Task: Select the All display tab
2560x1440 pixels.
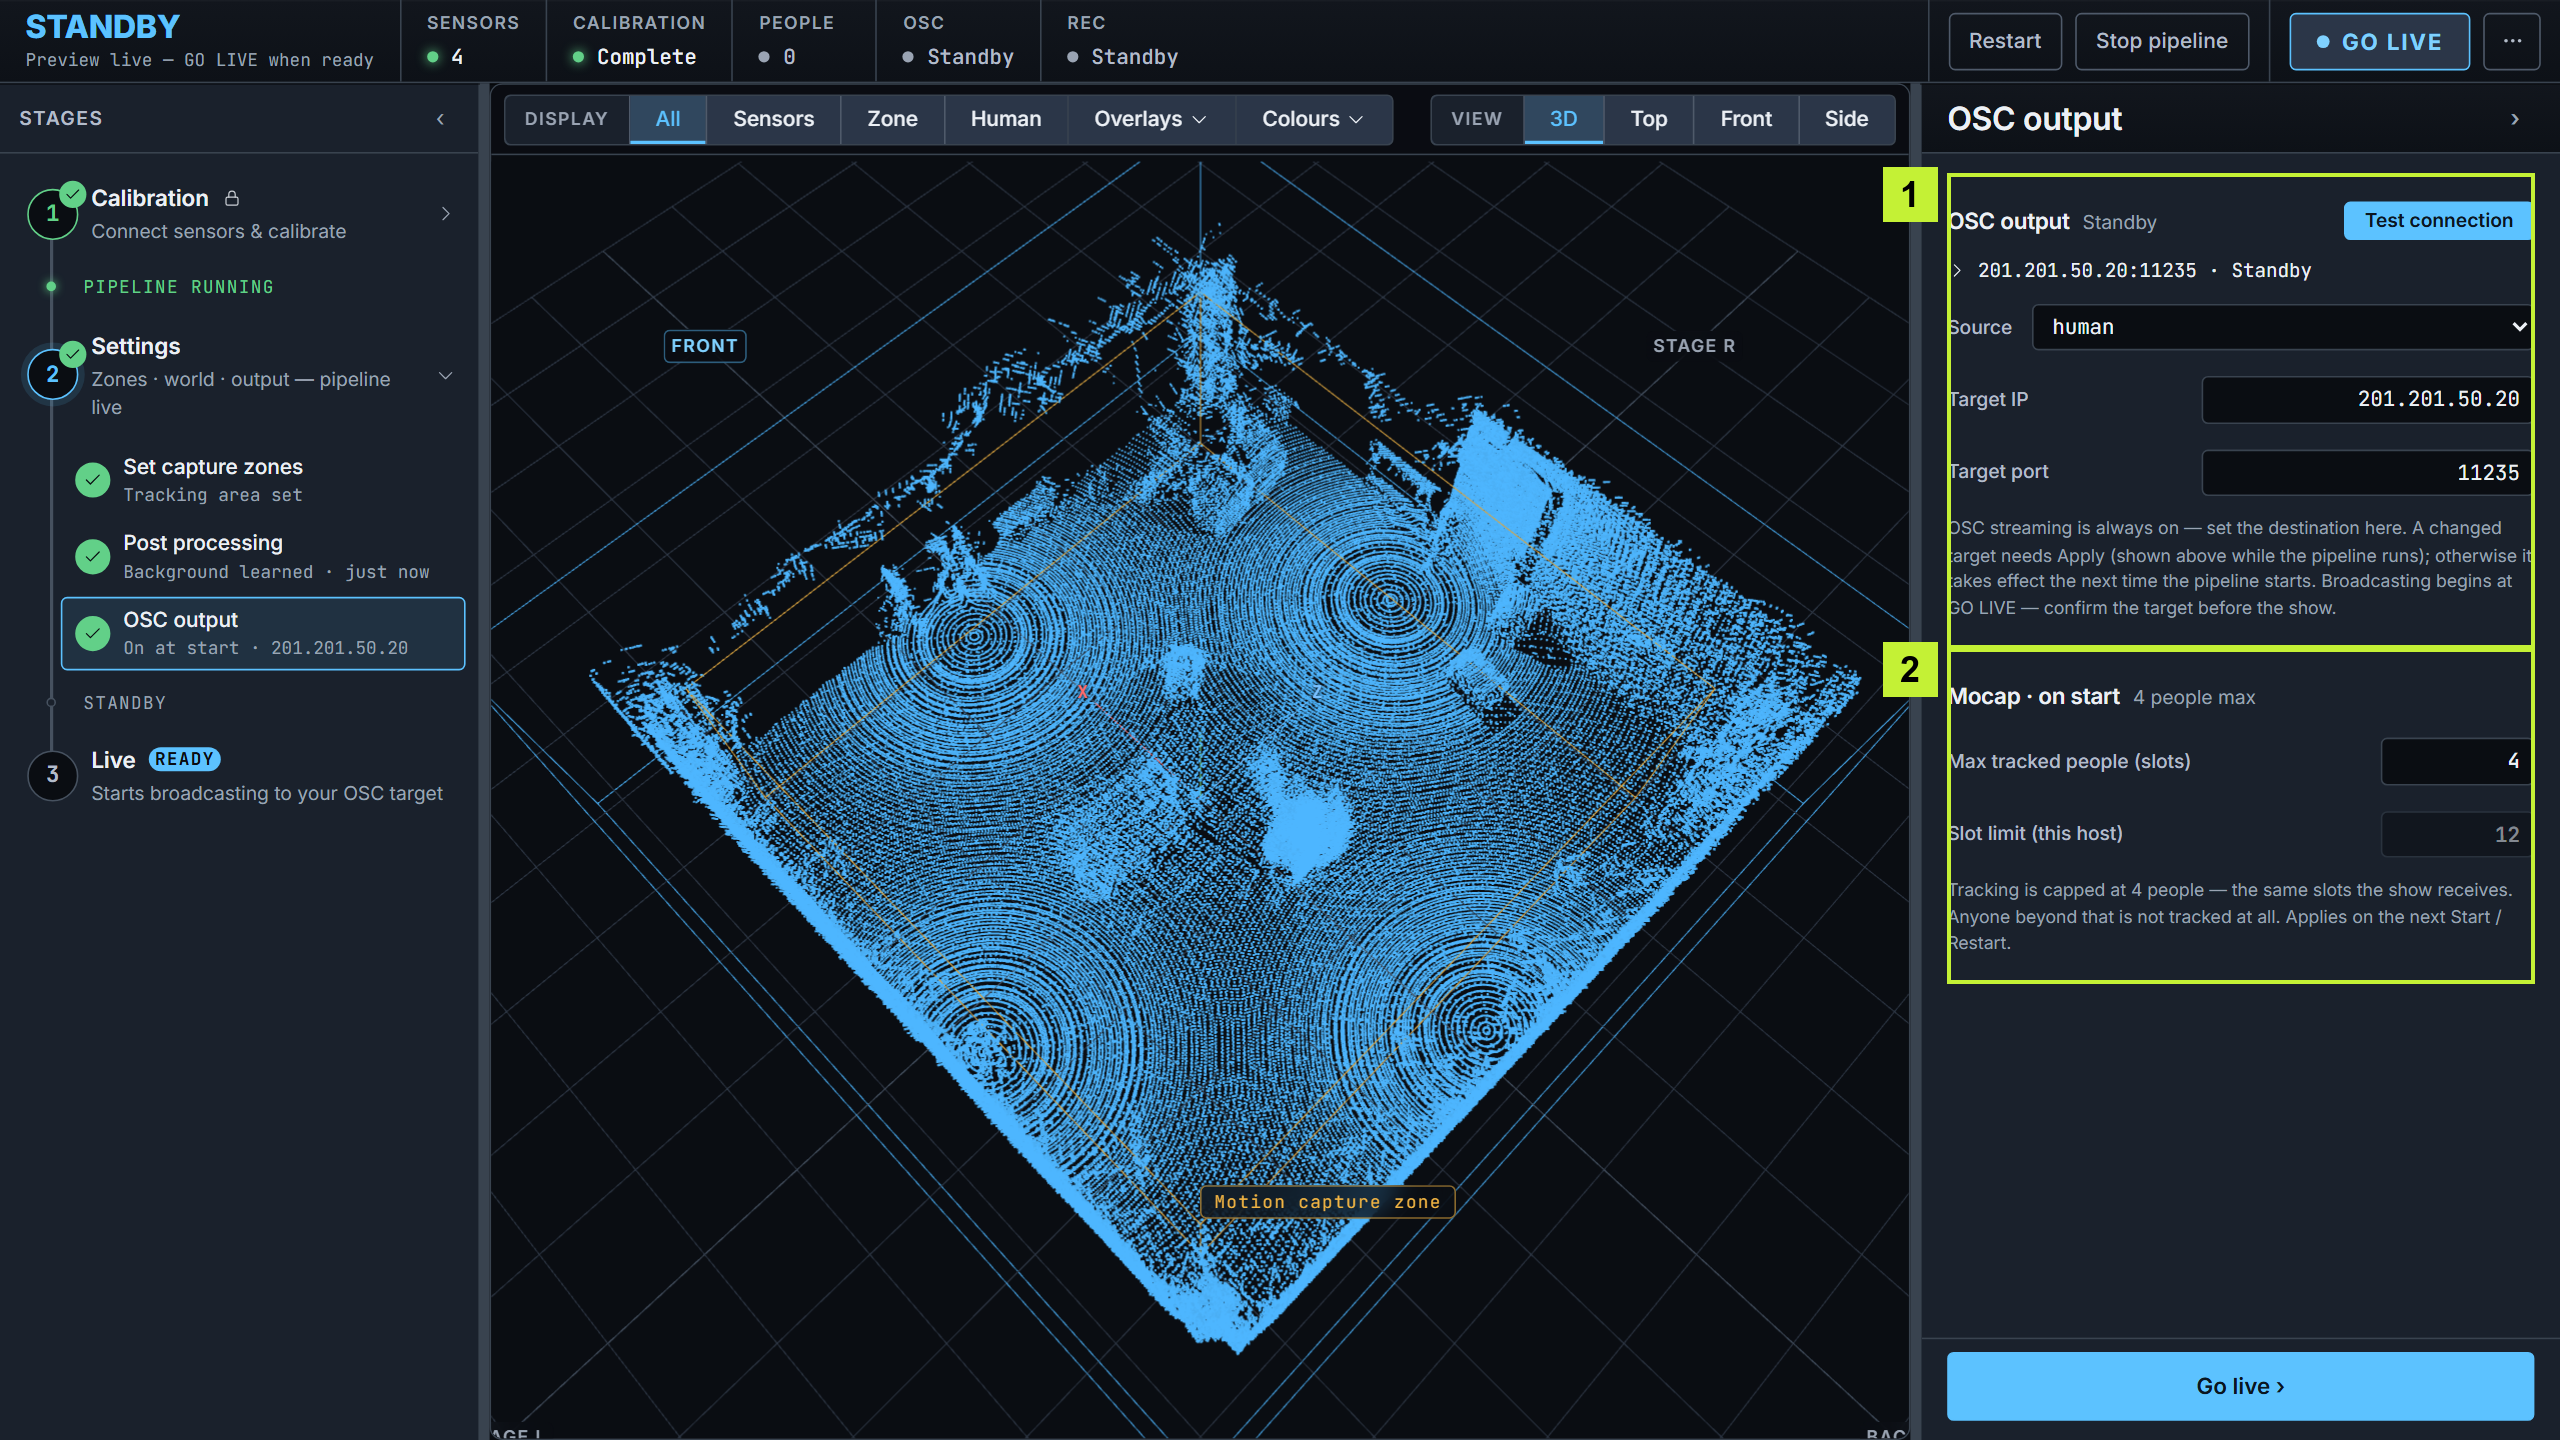Action: click(x=668, y=119)
